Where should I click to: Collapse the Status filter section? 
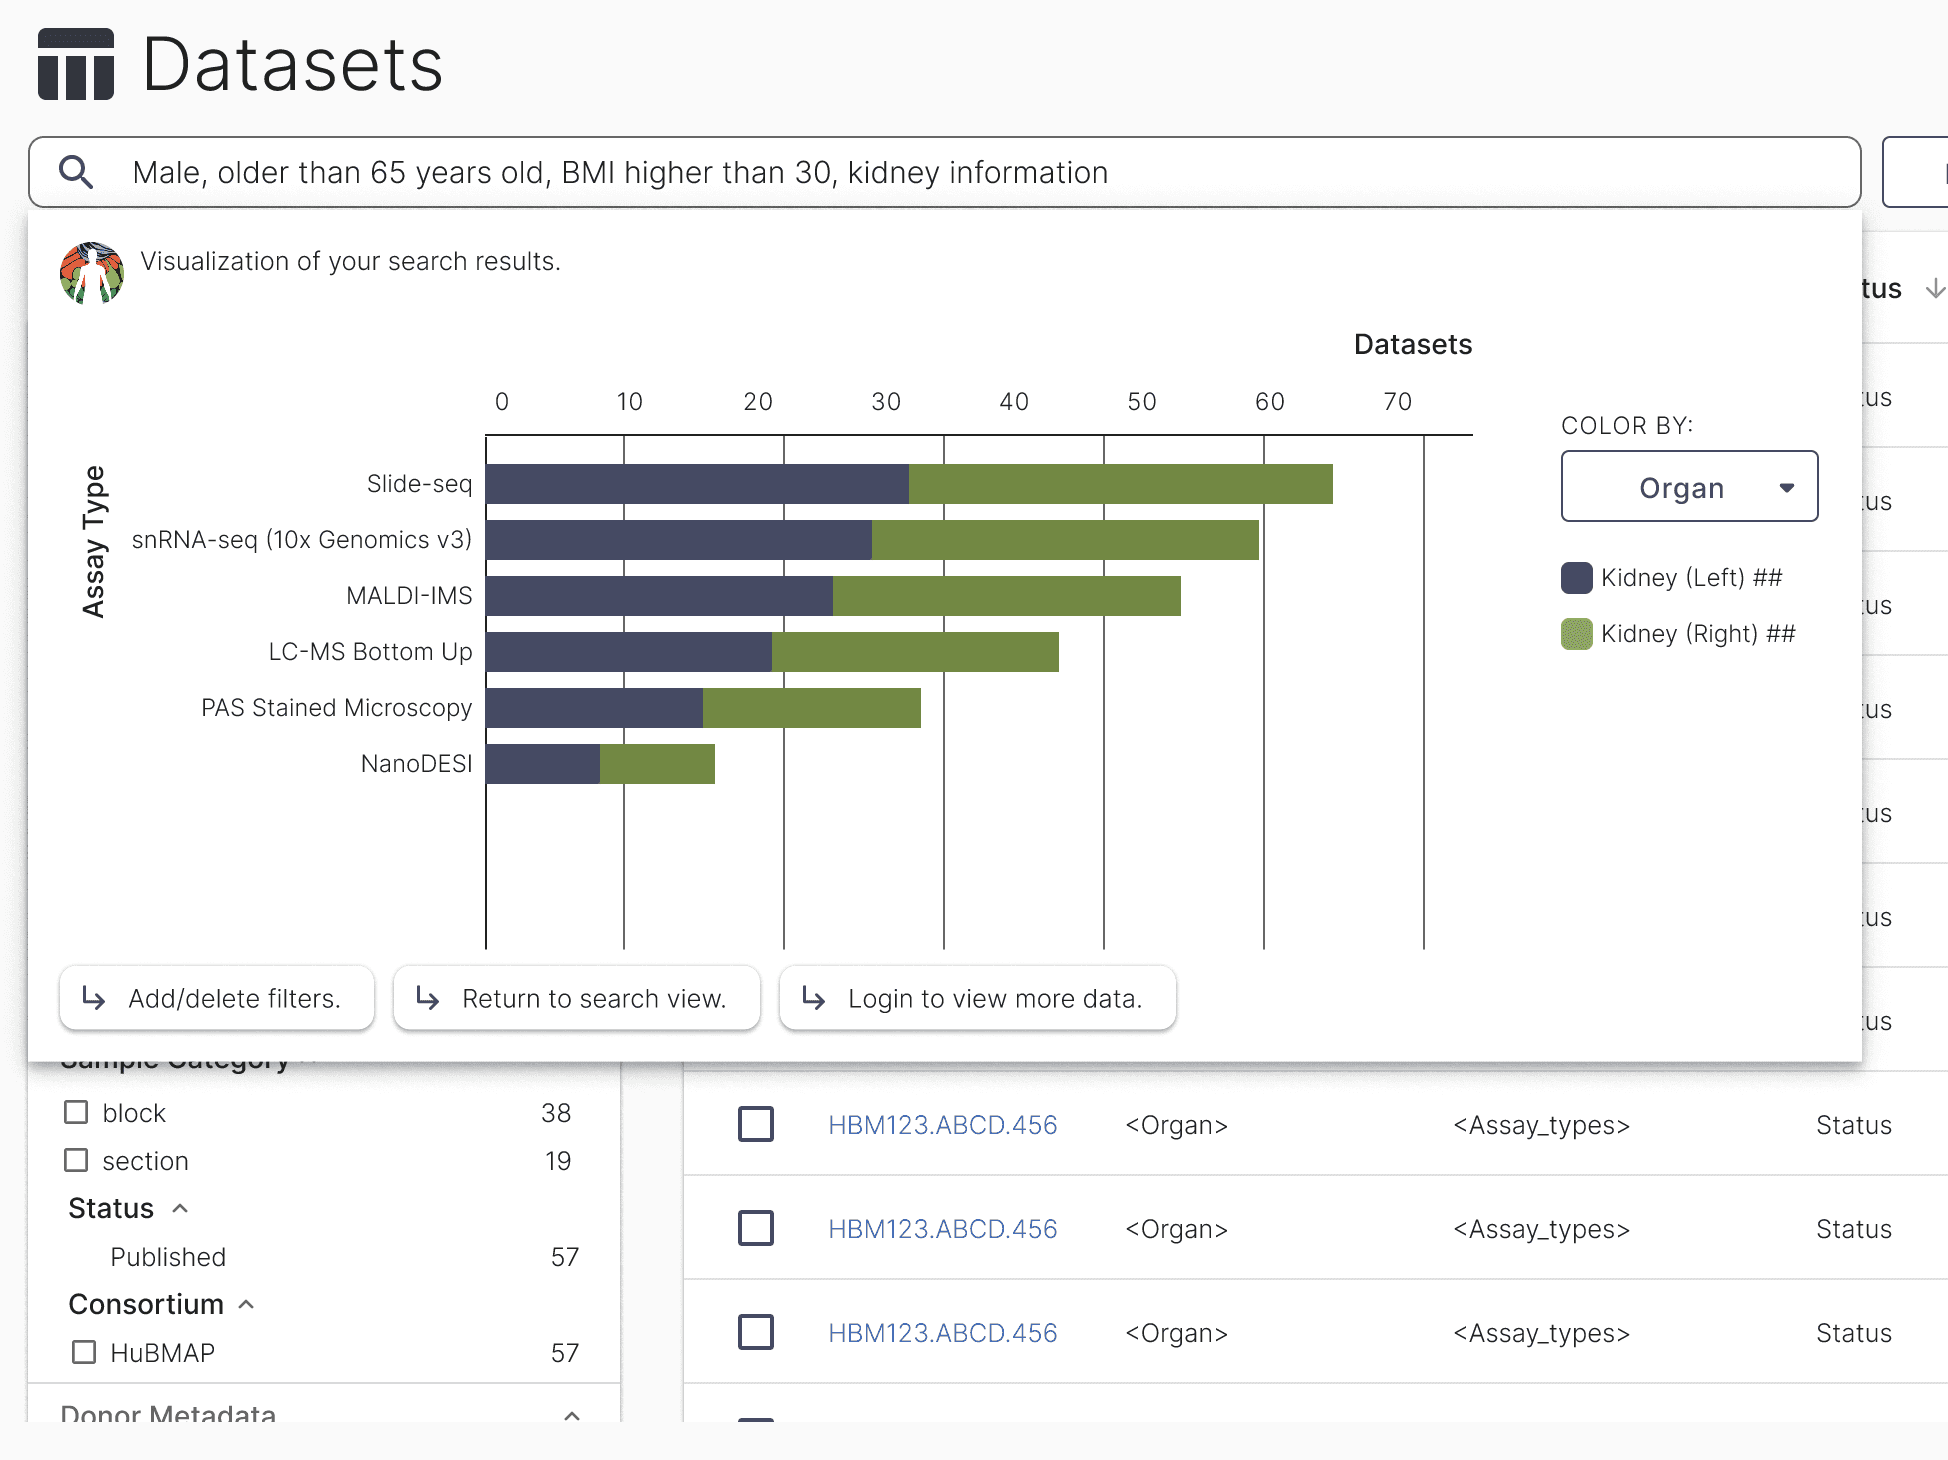pos(180,1208)
